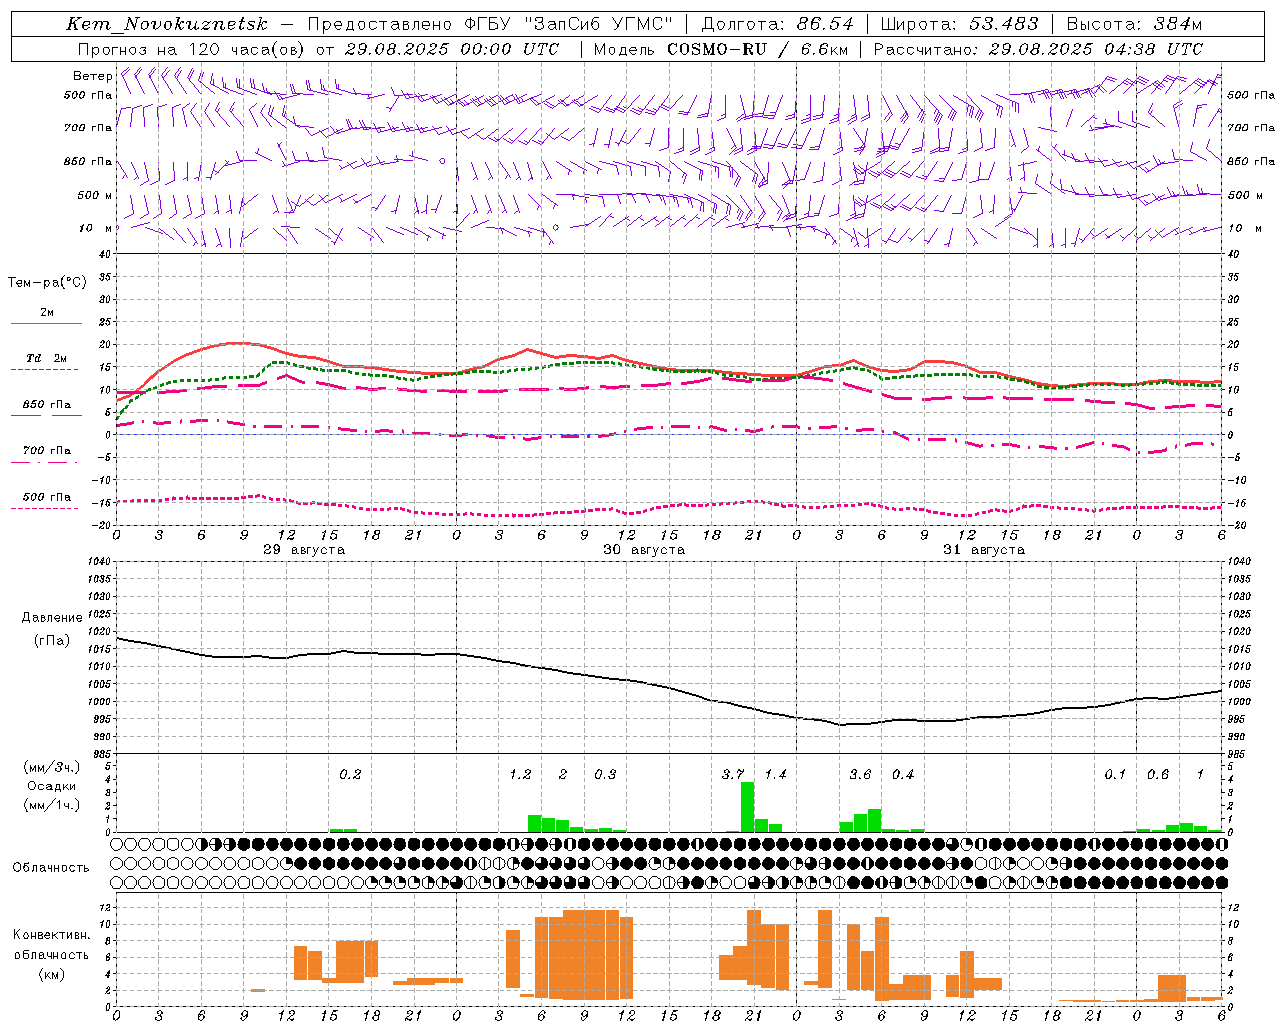Image resolution: width=1280 pixels, height=1024 pixels.
Task: Select the longitude value Долгота: 86.54
Action: 777,24
